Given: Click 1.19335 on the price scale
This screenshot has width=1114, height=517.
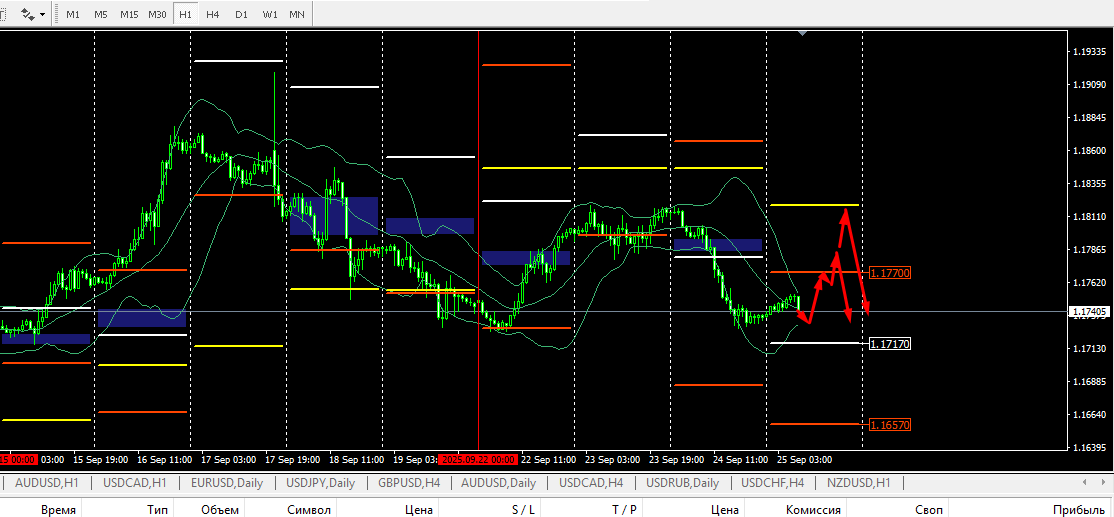Looking at the screenshot, I should (1090, 52).
